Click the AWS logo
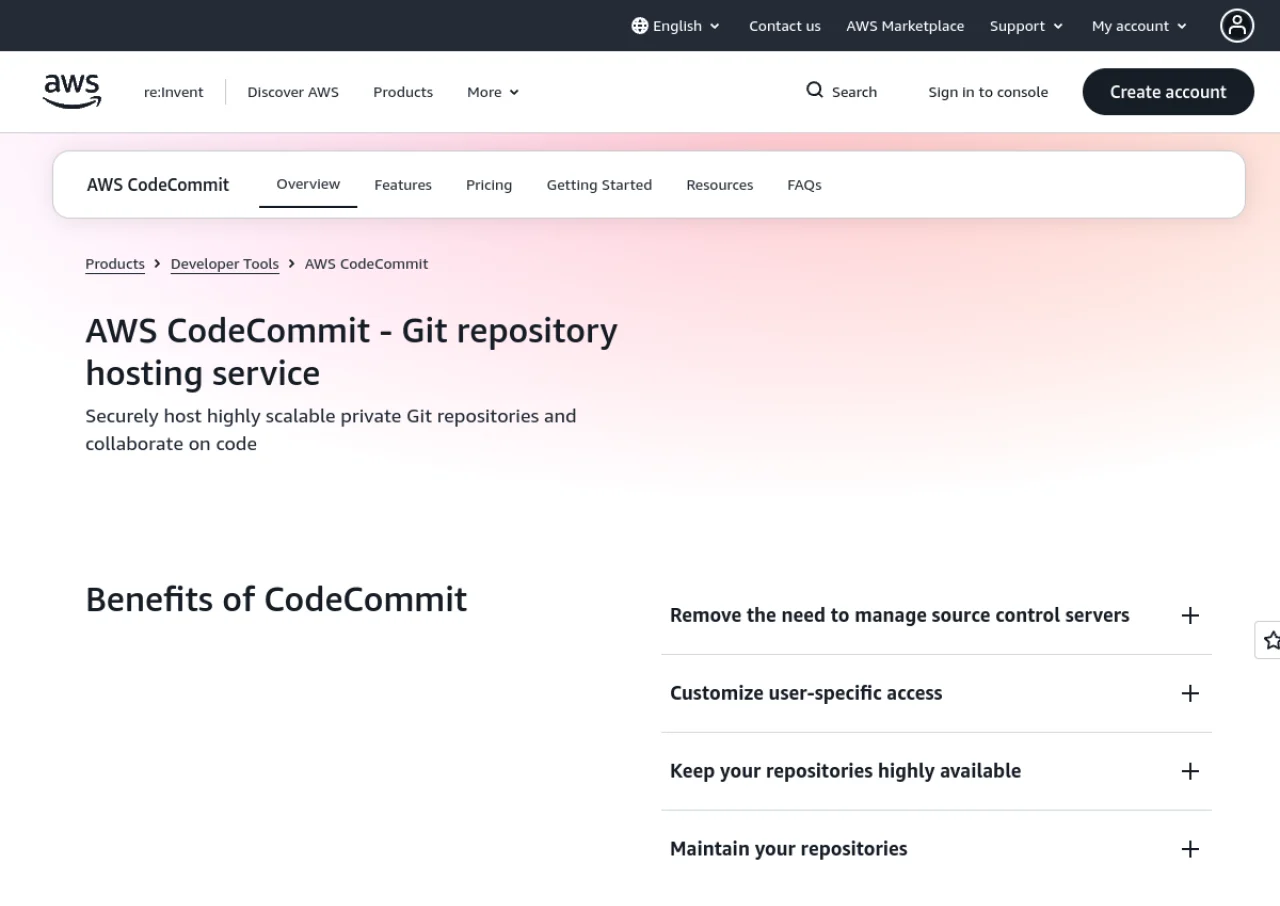The image size is (1280, 906). [72, 91]
